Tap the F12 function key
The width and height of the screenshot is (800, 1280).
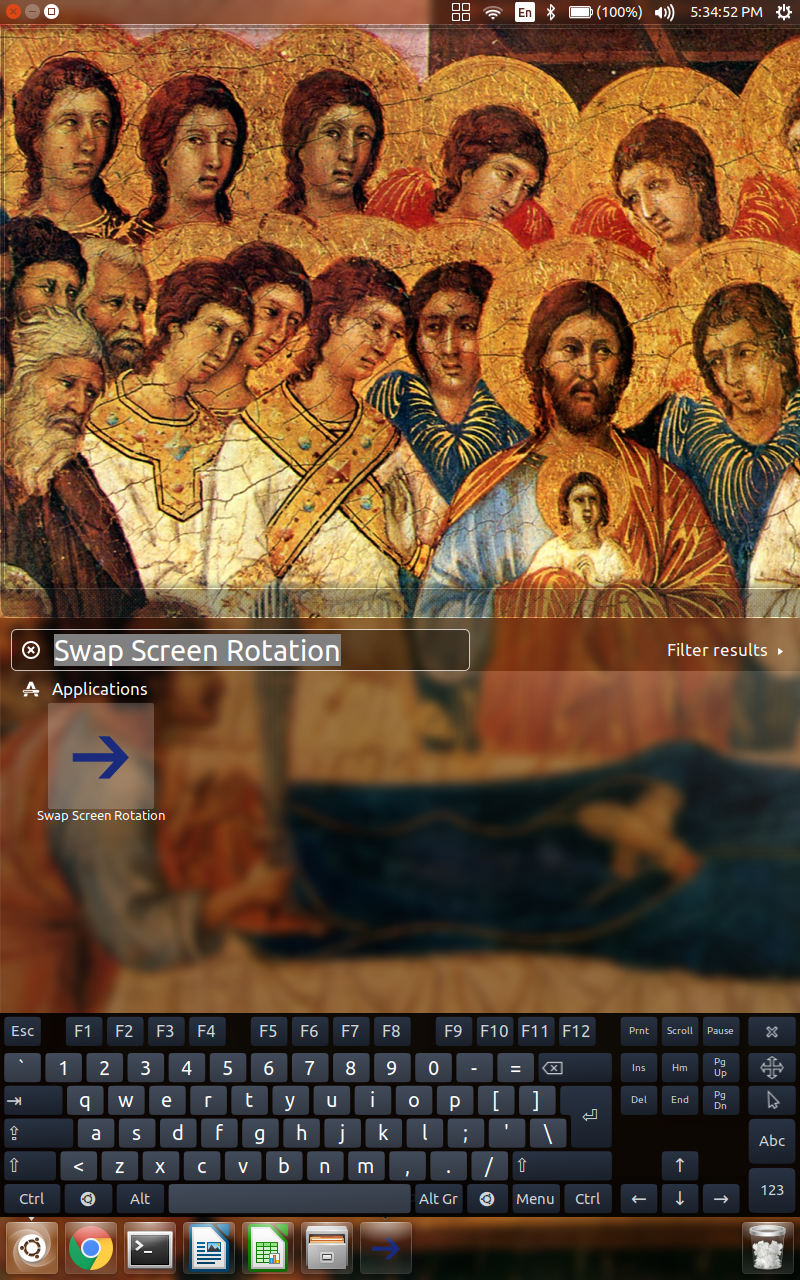pyautogui.click(x=576, y=1031)
